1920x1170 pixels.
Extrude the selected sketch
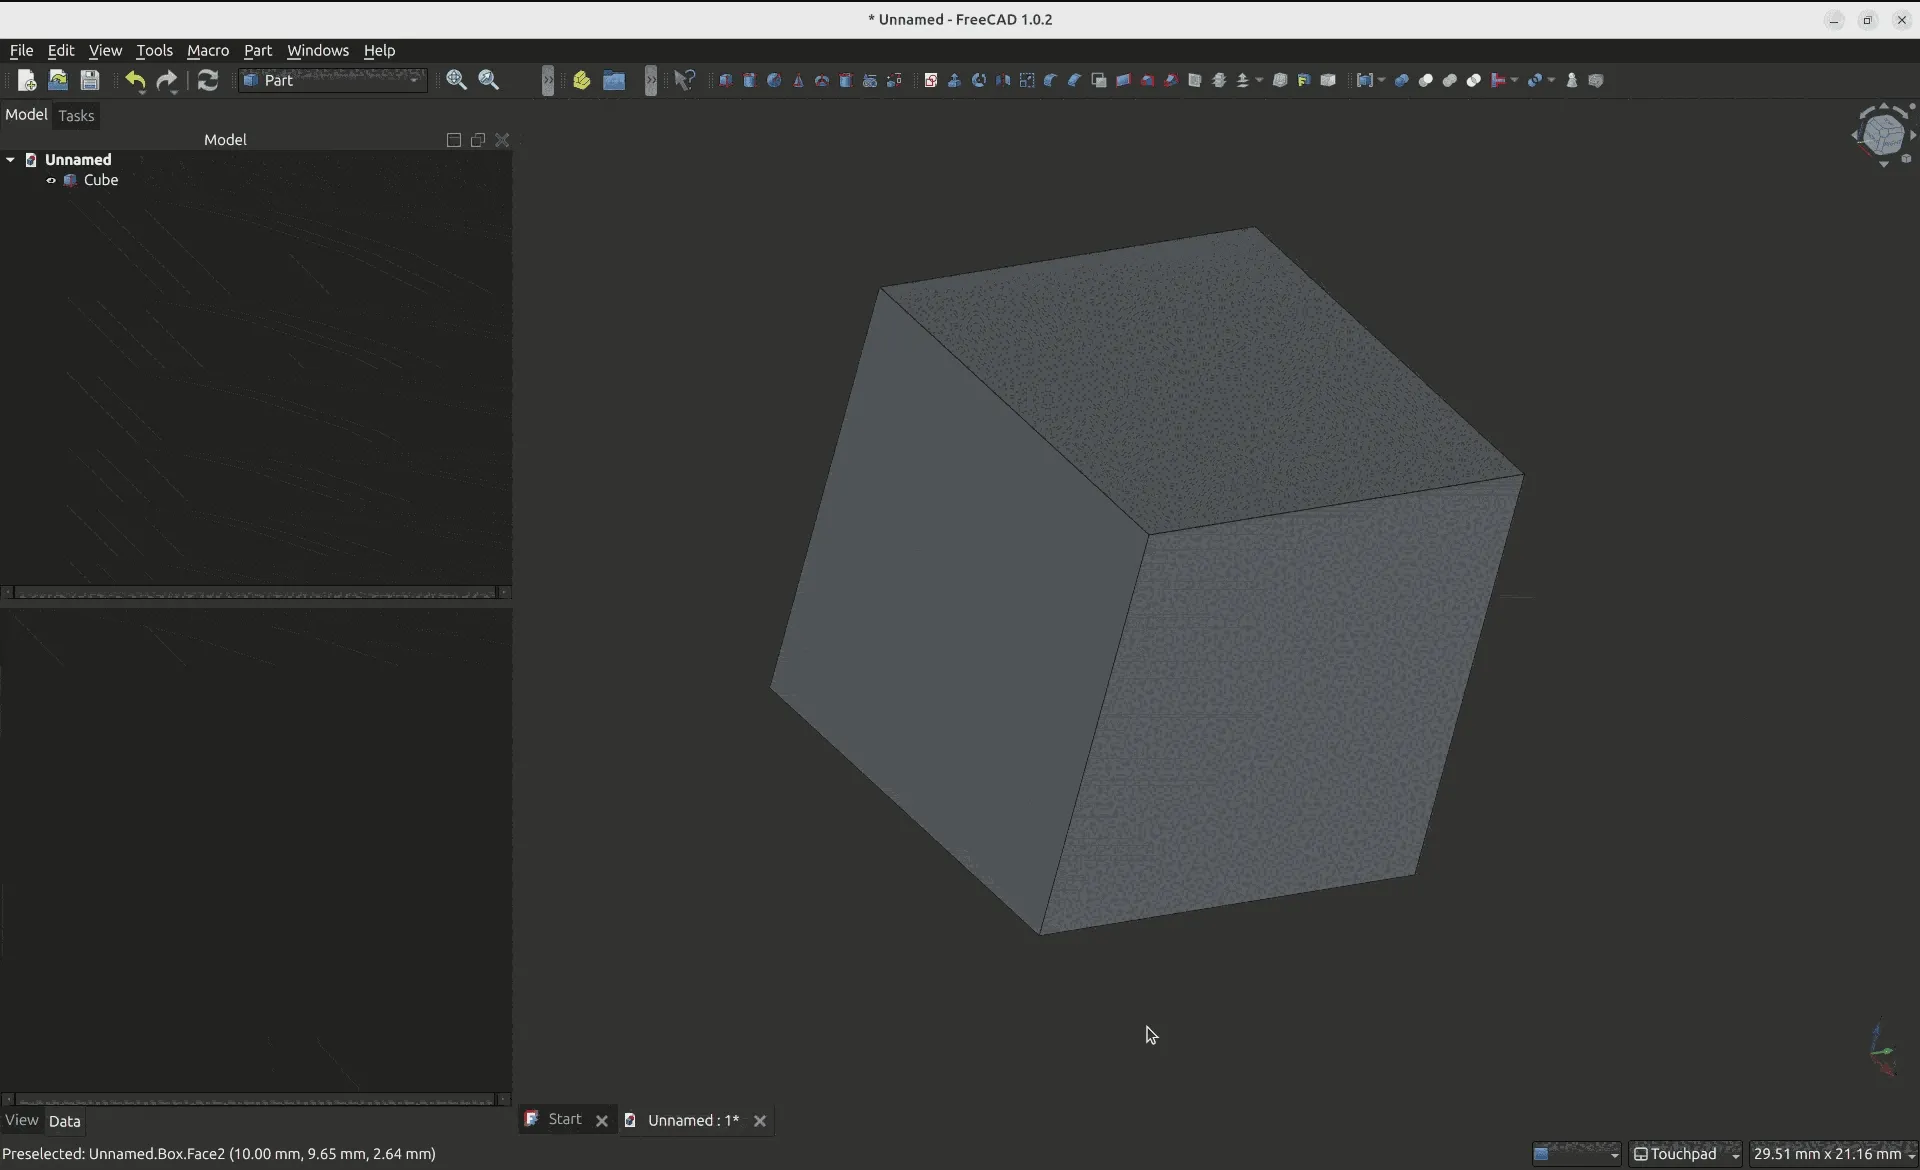click(x=955, y=81)
